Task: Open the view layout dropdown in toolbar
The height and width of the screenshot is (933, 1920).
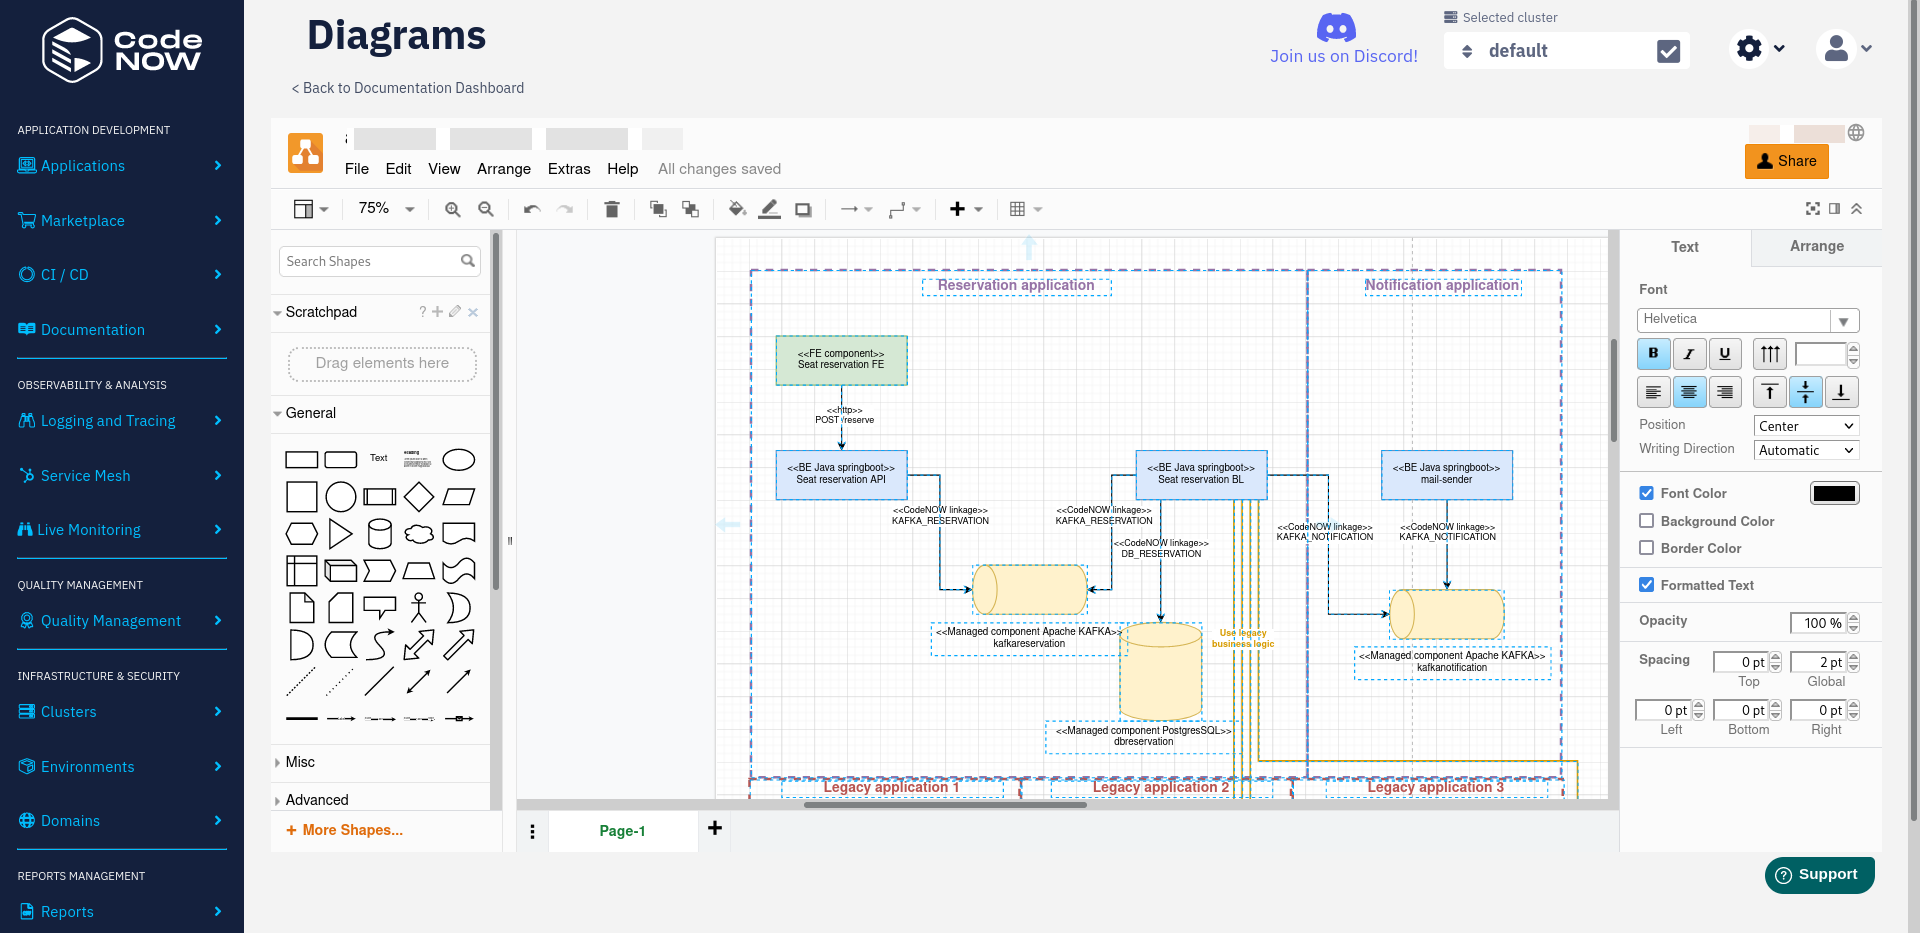Action: click(310, 209)
